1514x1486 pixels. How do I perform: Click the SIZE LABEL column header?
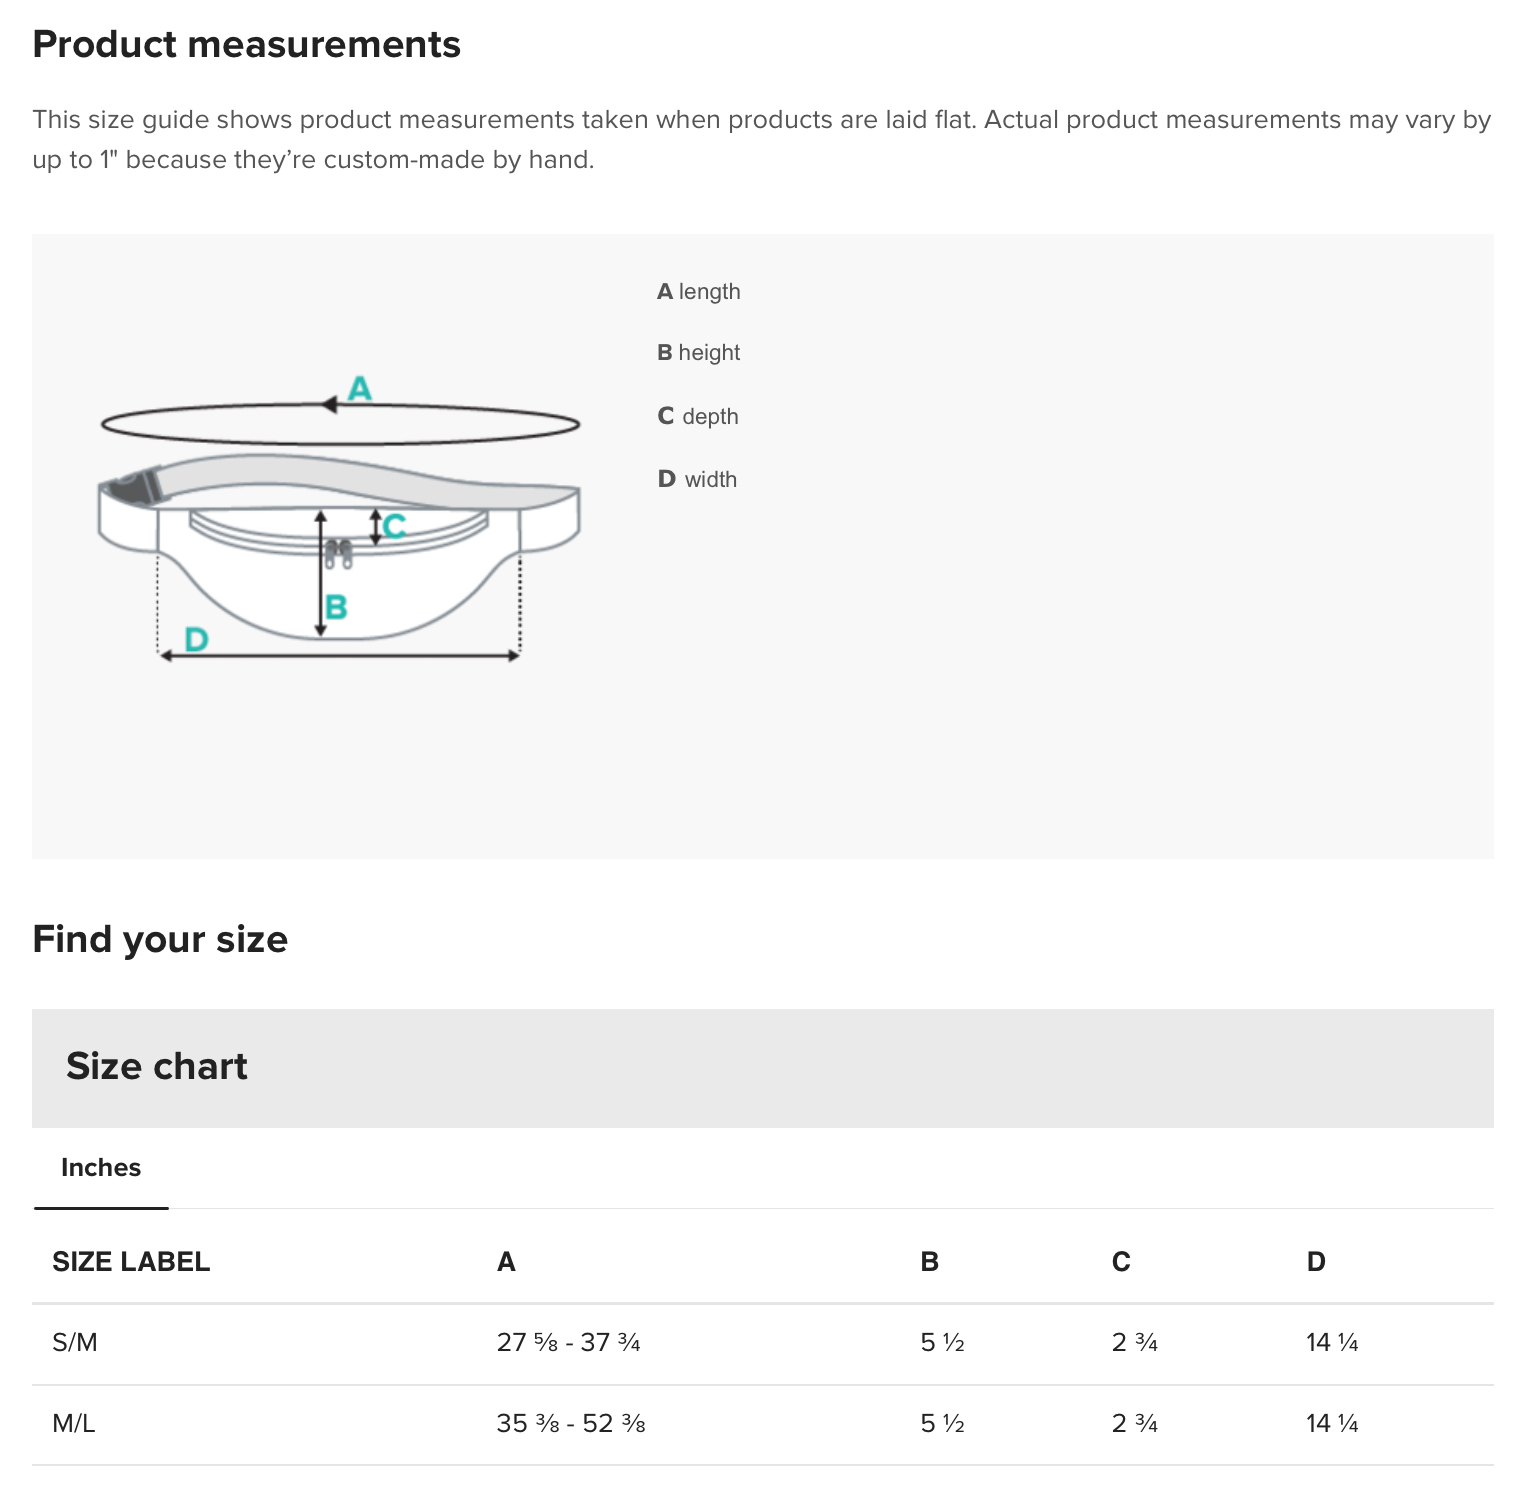[131, 1262]
